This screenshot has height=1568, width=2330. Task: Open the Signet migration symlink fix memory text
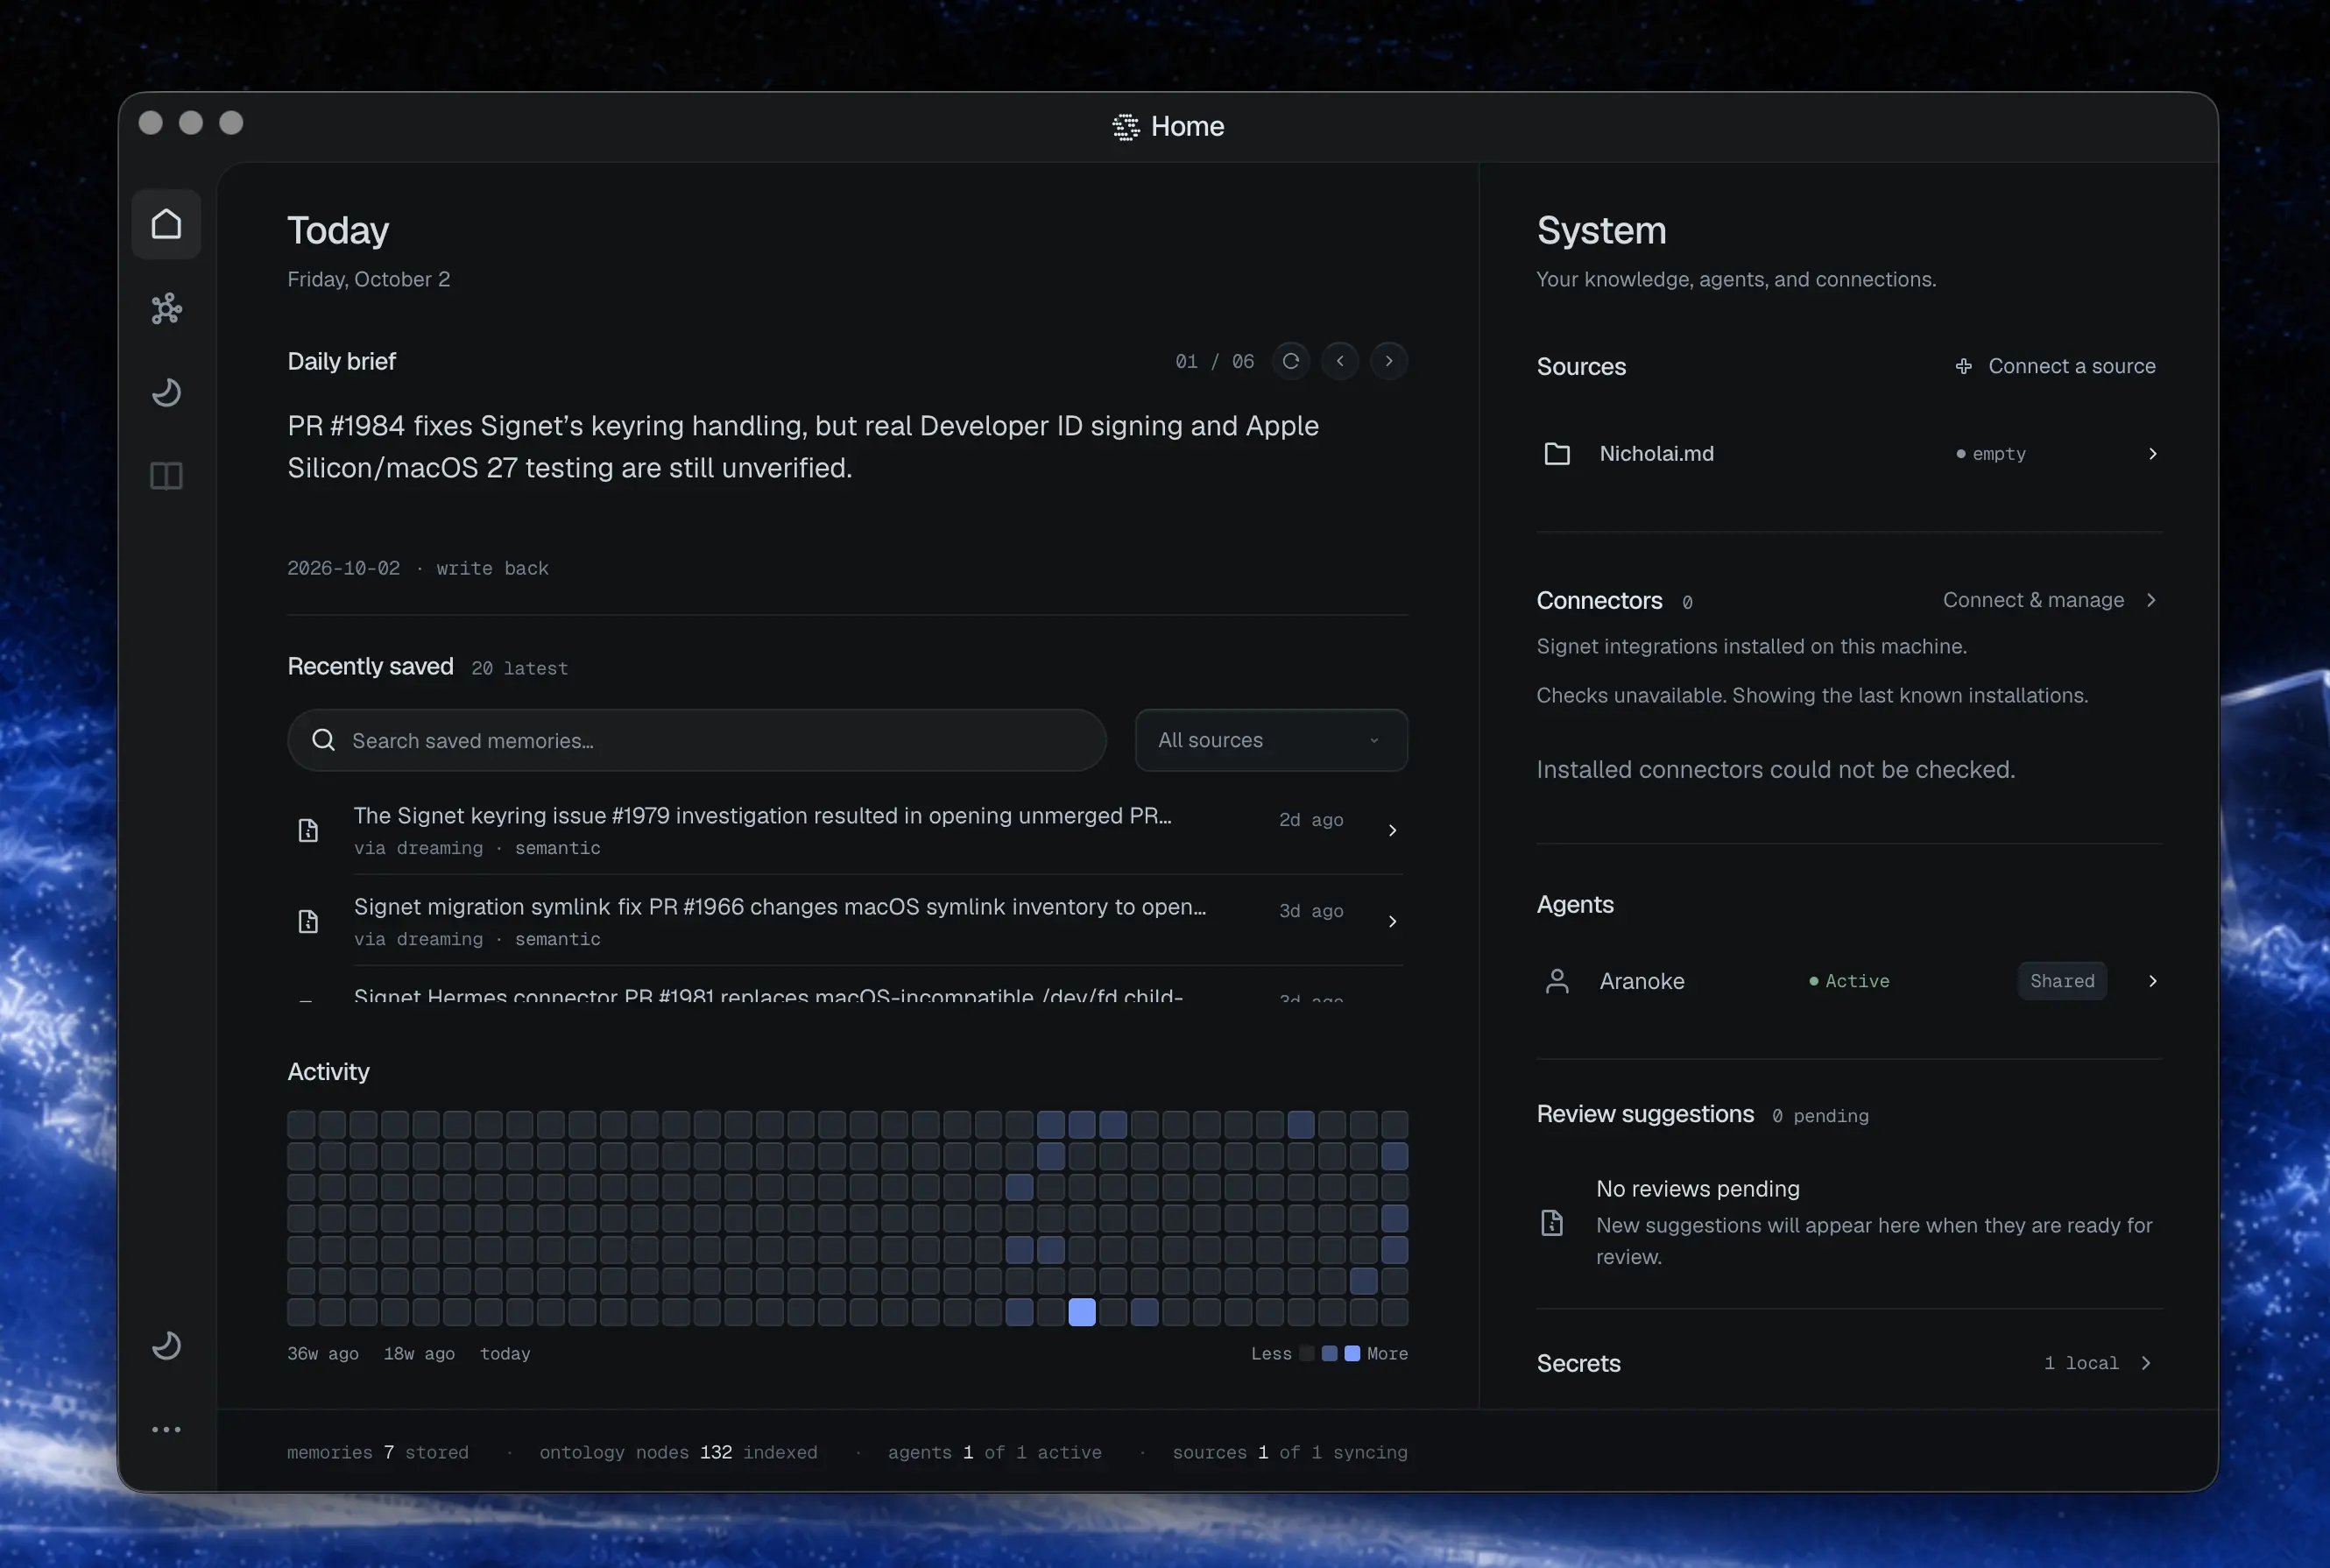point(779,907)
